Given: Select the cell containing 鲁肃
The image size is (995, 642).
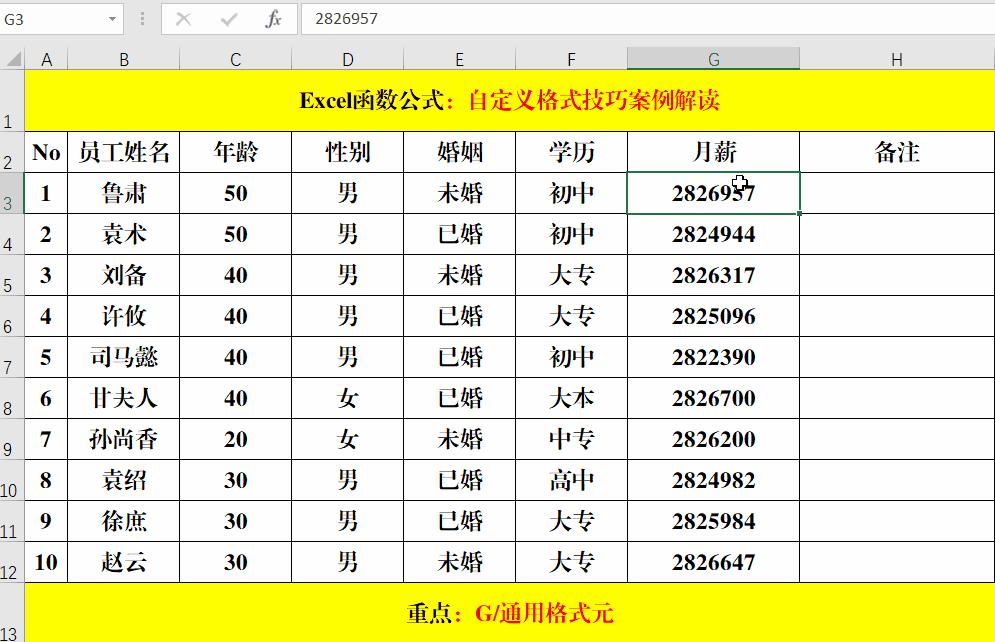Looking at the screenshot, I should (x=124, y=193).
